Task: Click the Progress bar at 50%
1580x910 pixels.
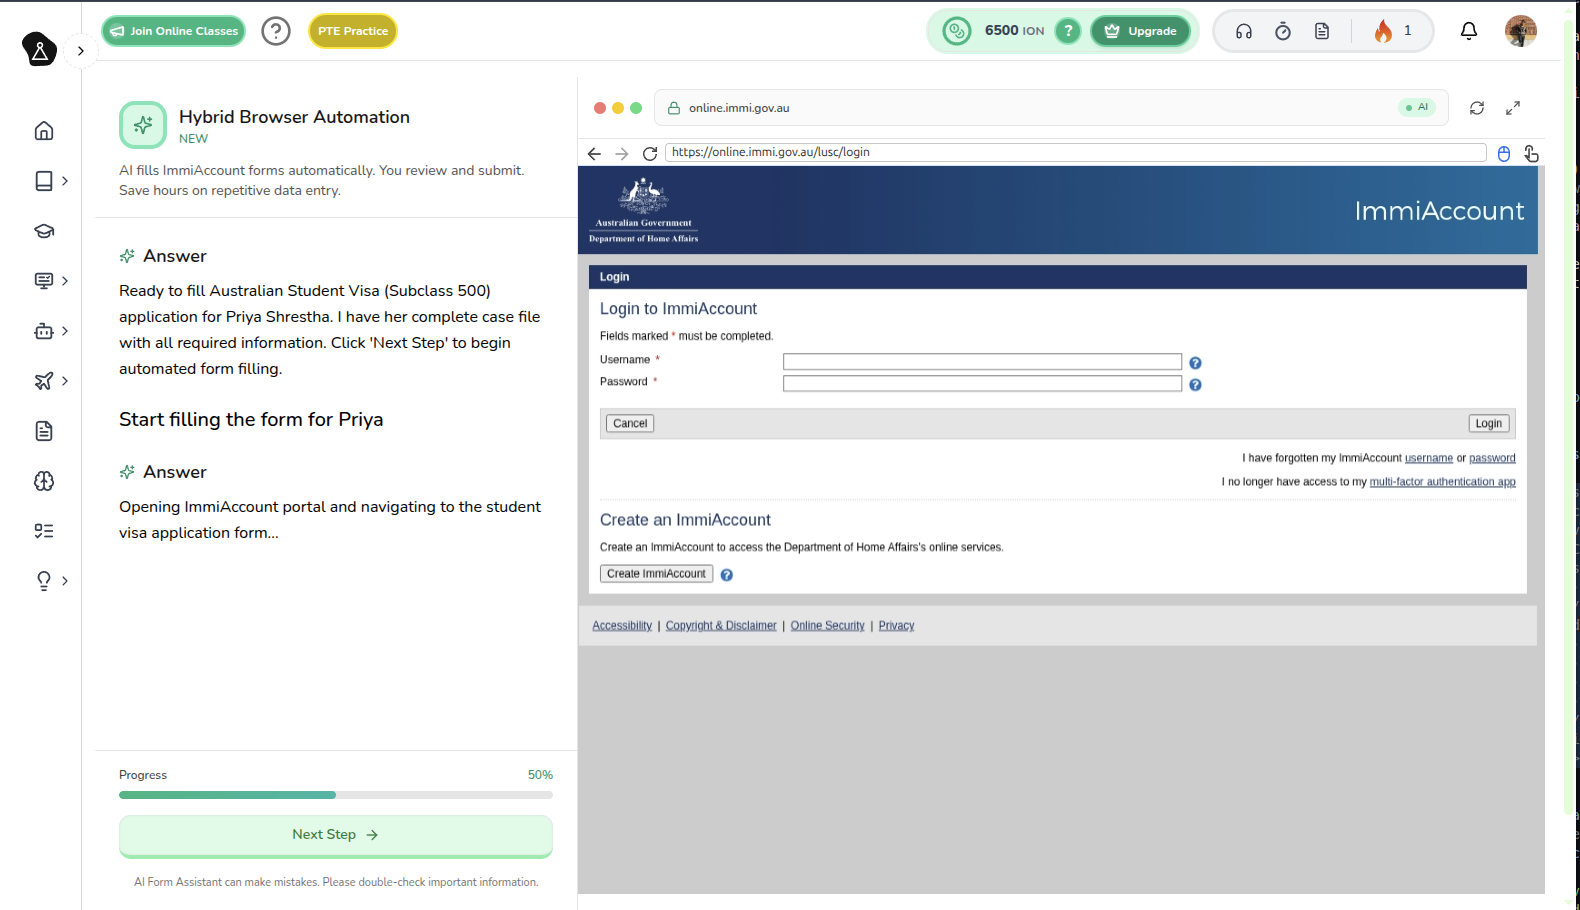Action: [x=335, y=795]
